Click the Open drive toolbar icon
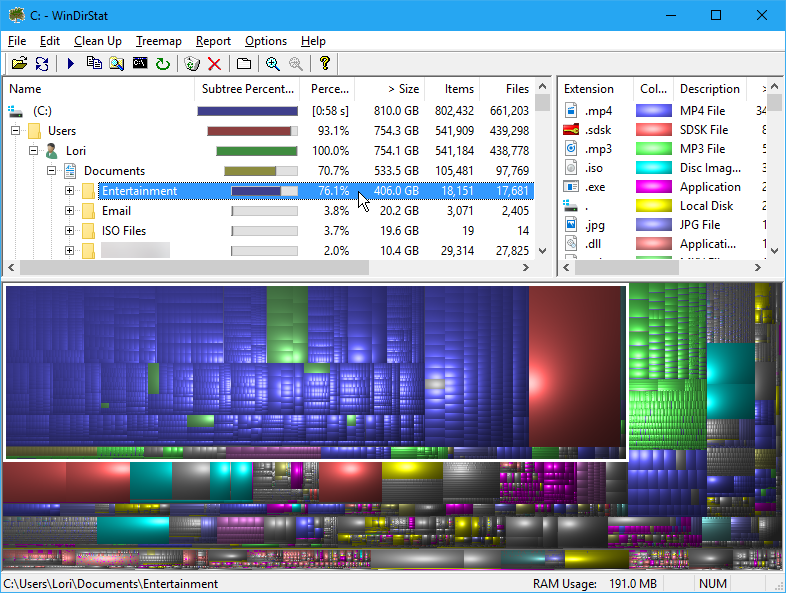 point(18,63)
